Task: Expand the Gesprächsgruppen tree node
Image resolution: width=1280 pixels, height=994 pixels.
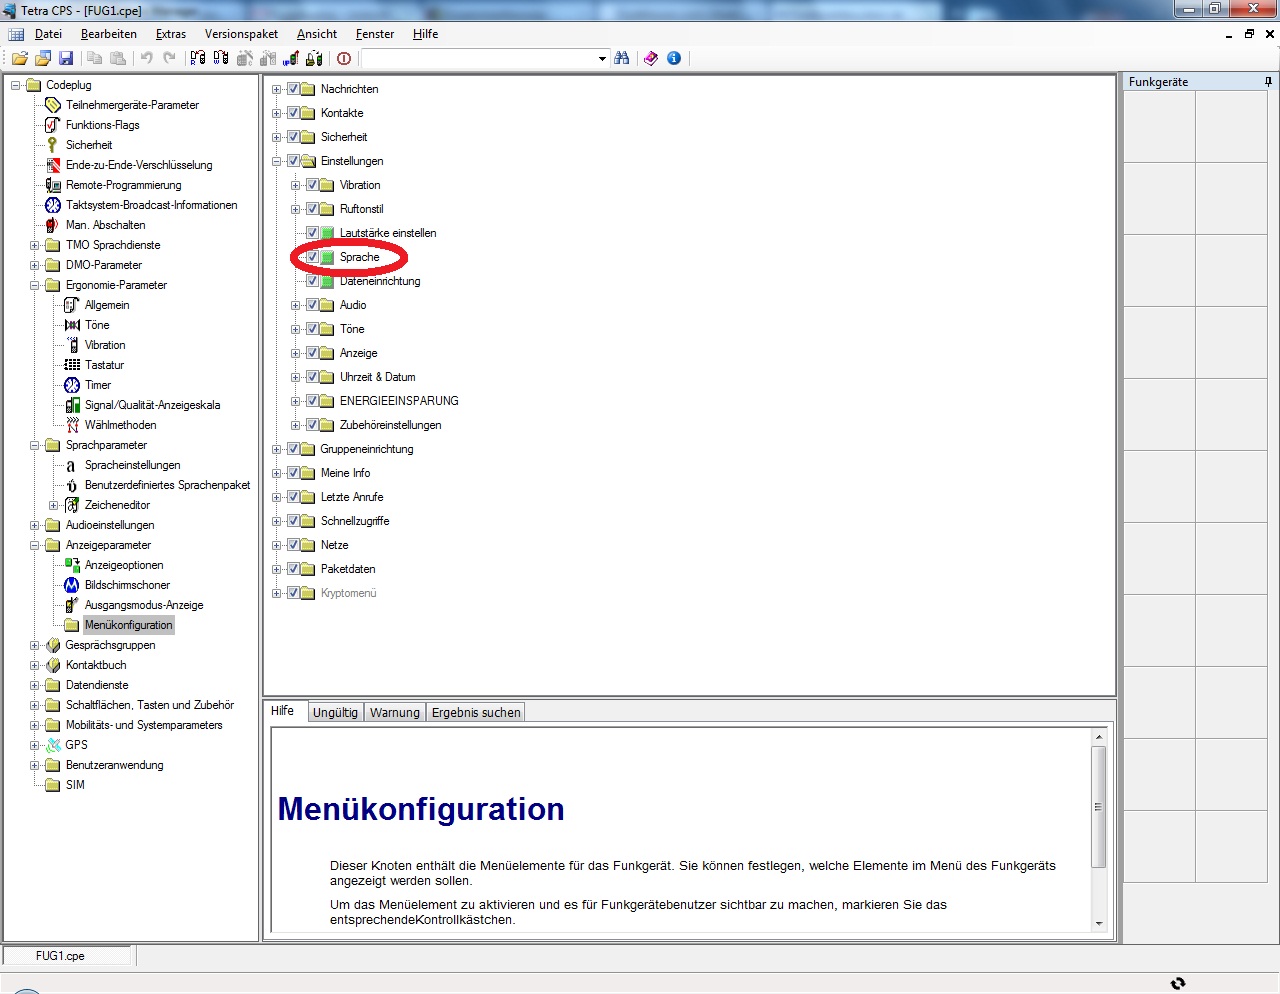Action: click(x=35, y=645)
